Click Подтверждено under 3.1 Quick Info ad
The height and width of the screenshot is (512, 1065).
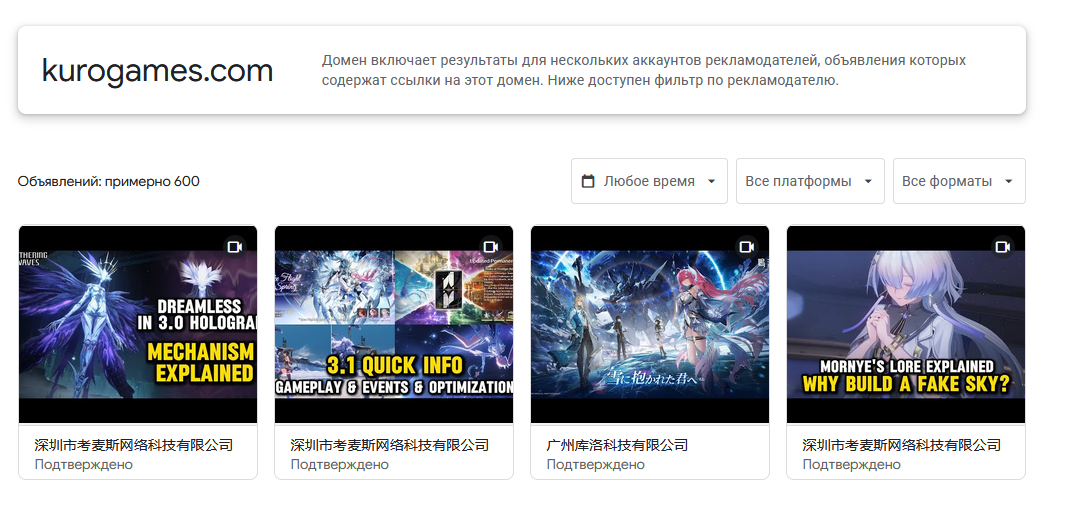[340, 464]
